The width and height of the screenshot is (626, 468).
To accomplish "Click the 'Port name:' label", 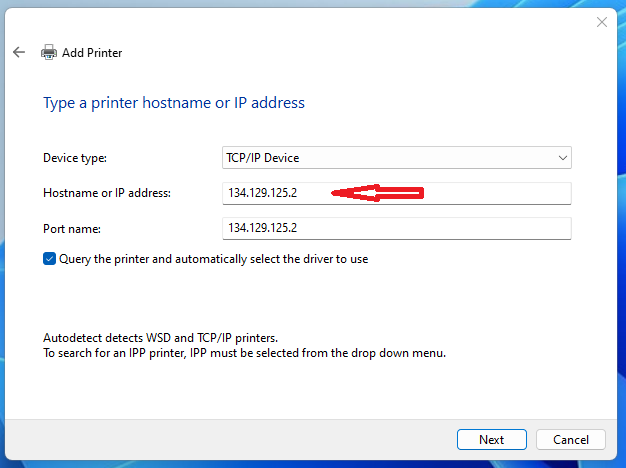I will click(x=72, y=229).
